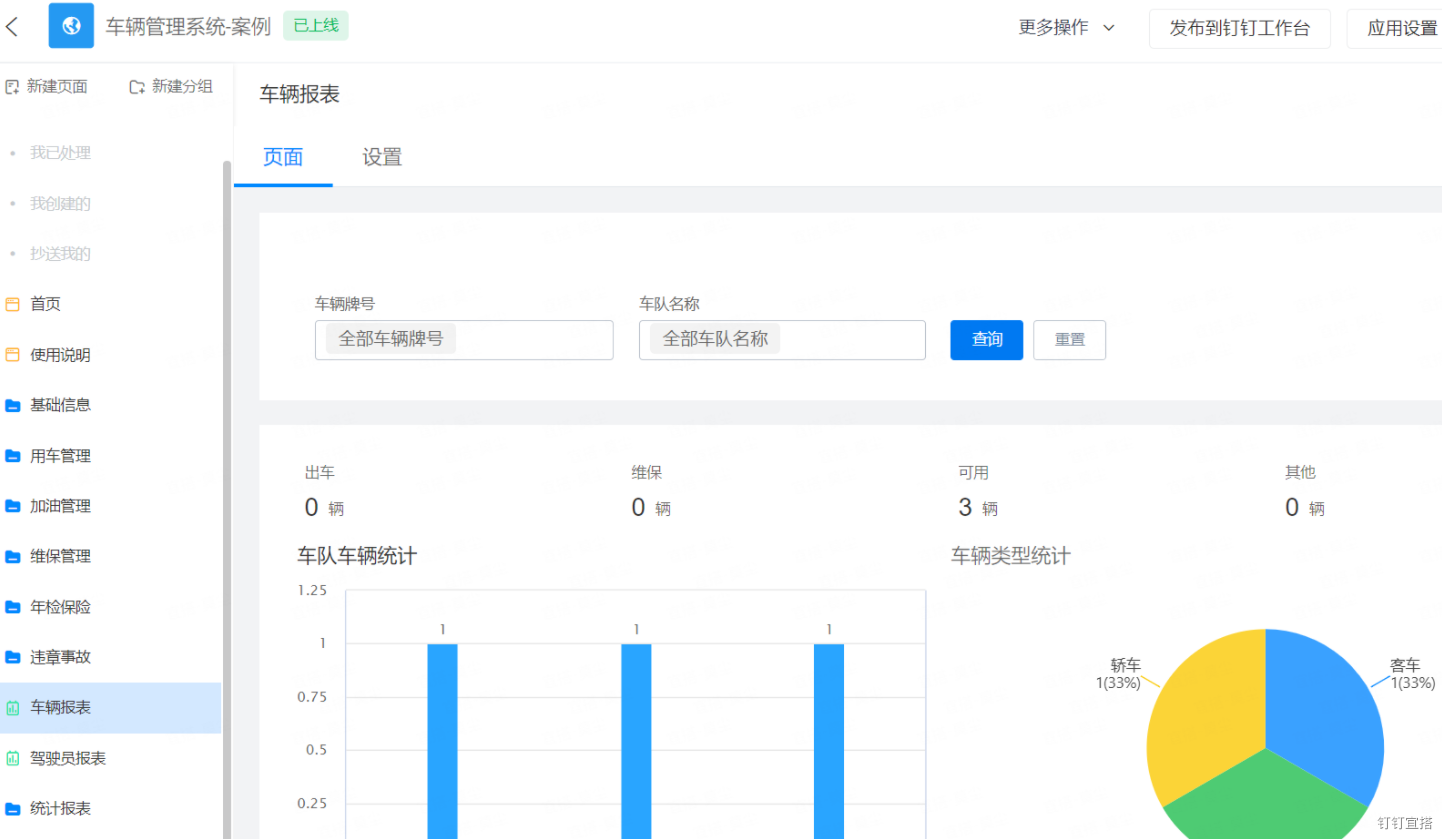
Task: Click the 车辆类型统计 chart title
Action: pyautogui.click(x=1011, y=556)
